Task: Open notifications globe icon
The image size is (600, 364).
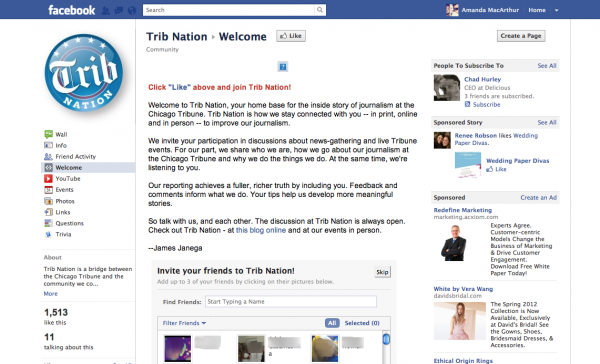Action: click(x=132, y=10)
